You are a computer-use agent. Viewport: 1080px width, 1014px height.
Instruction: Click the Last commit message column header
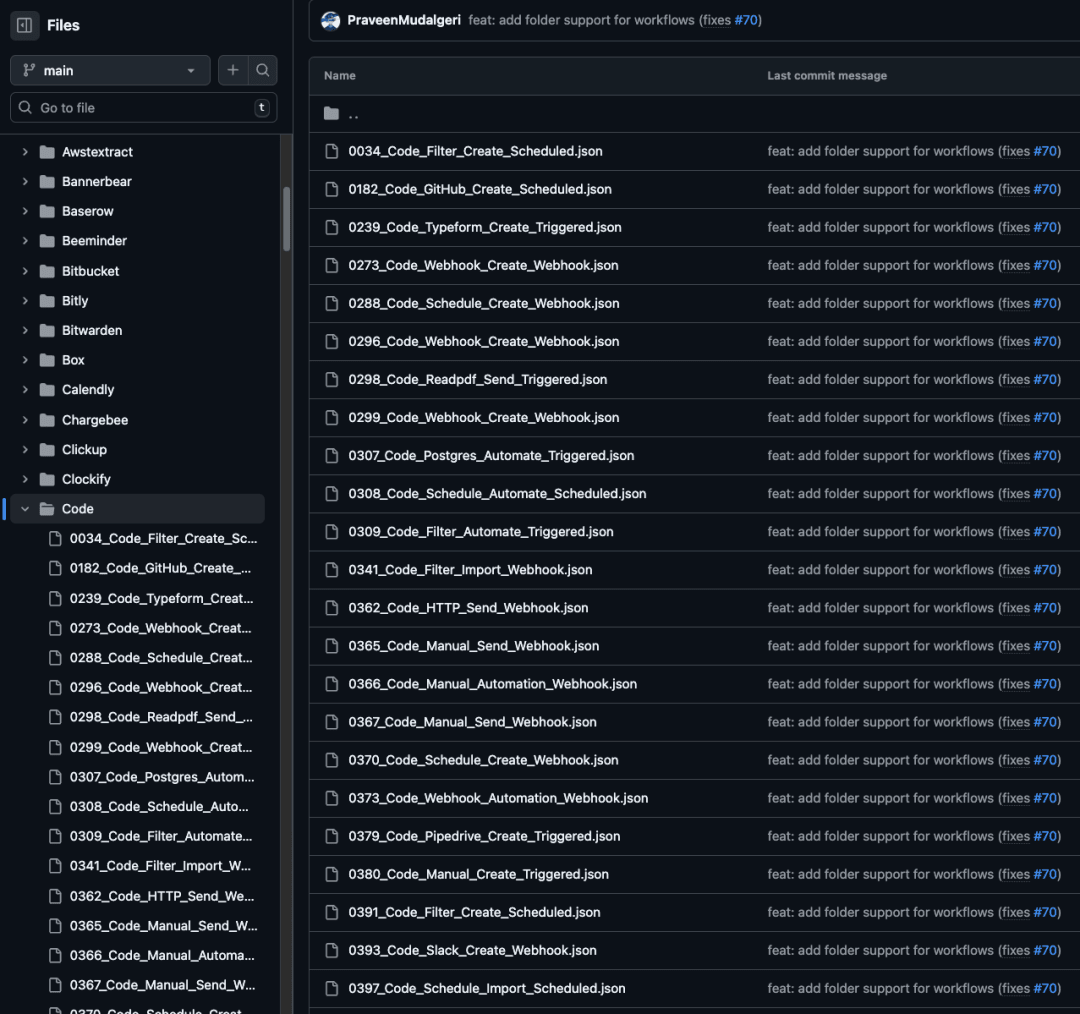pyautogui.click(x=827, y=76)
